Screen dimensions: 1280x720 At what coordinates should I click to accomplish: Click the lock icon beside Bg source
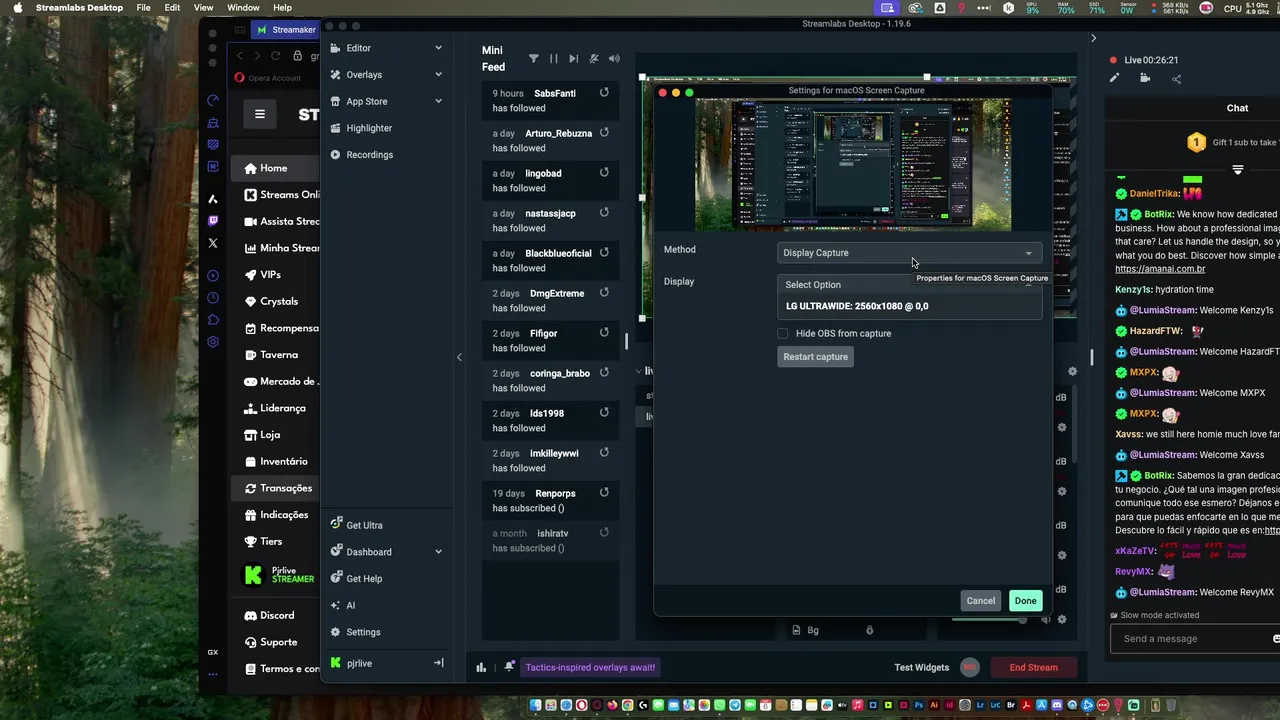pyautogui.click(x=869, y=630)
